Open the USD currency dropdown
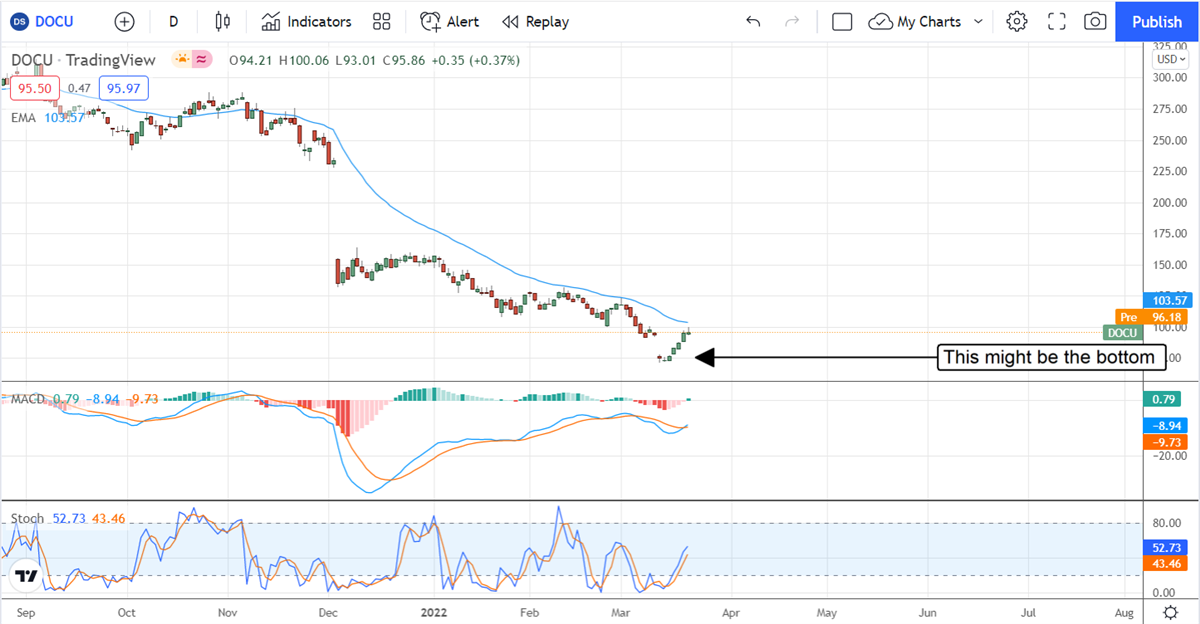Viewport: 1200px width, 624px height. (1167, 59)
